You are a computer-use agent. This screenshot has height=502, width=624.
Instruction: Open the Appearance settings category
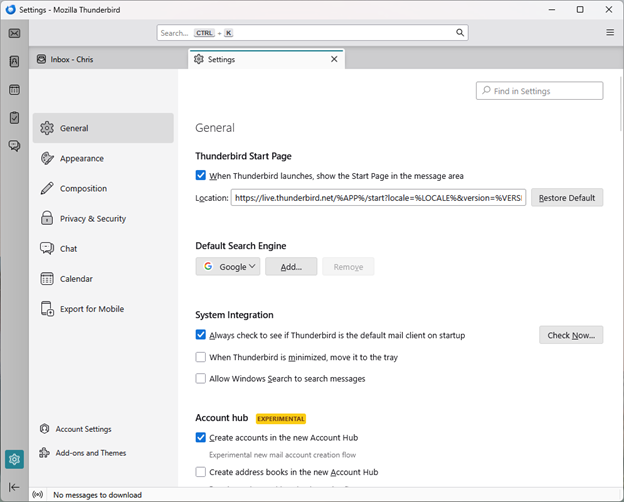pos(103,158)
